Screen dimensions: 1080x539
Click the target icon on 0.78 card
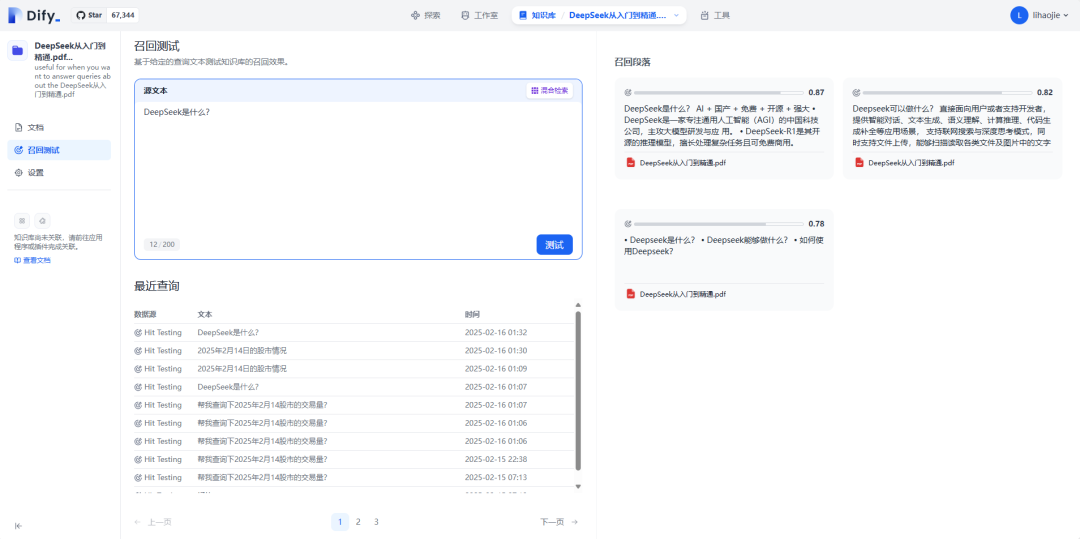tap(627, 224)
